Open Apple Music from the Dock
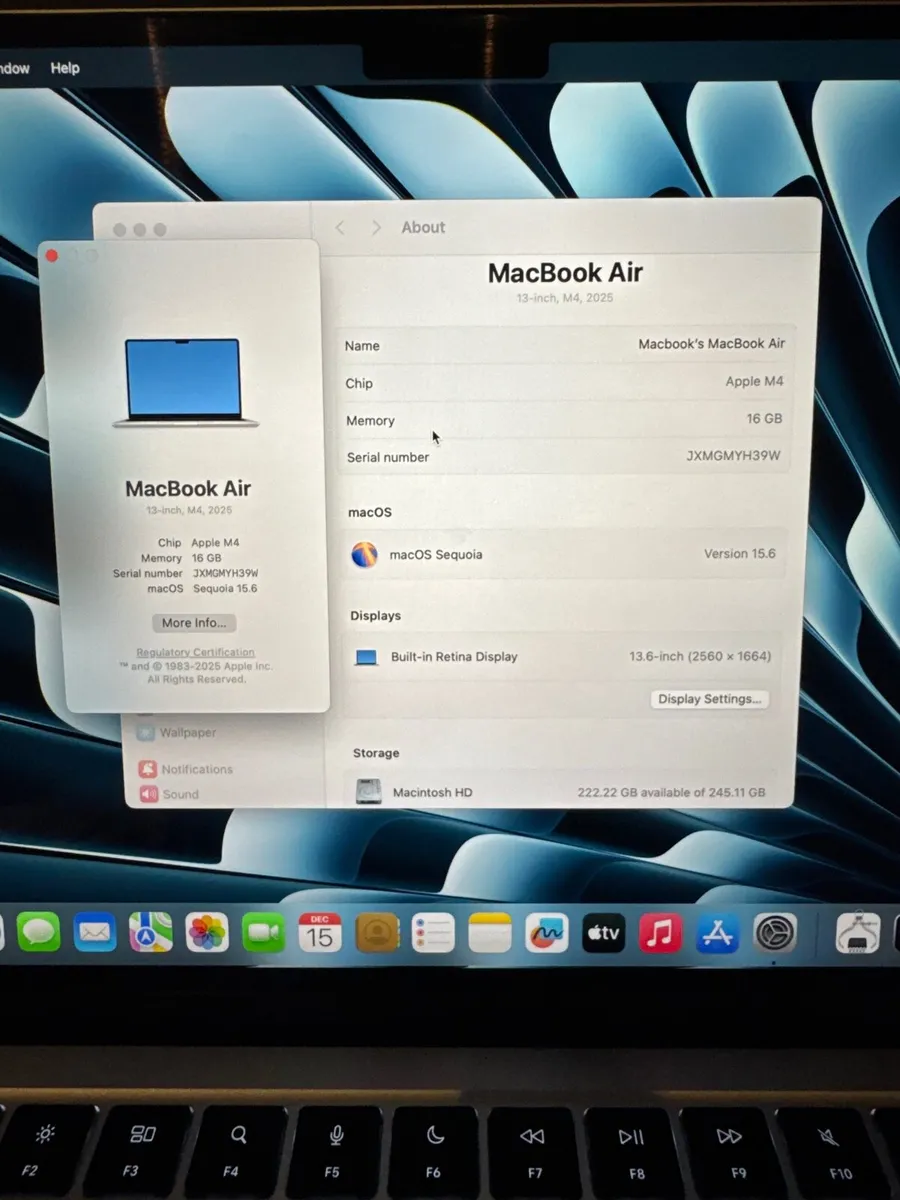Image resolution: width=900 pixels, height=1200 pixels. pos(660,932)
